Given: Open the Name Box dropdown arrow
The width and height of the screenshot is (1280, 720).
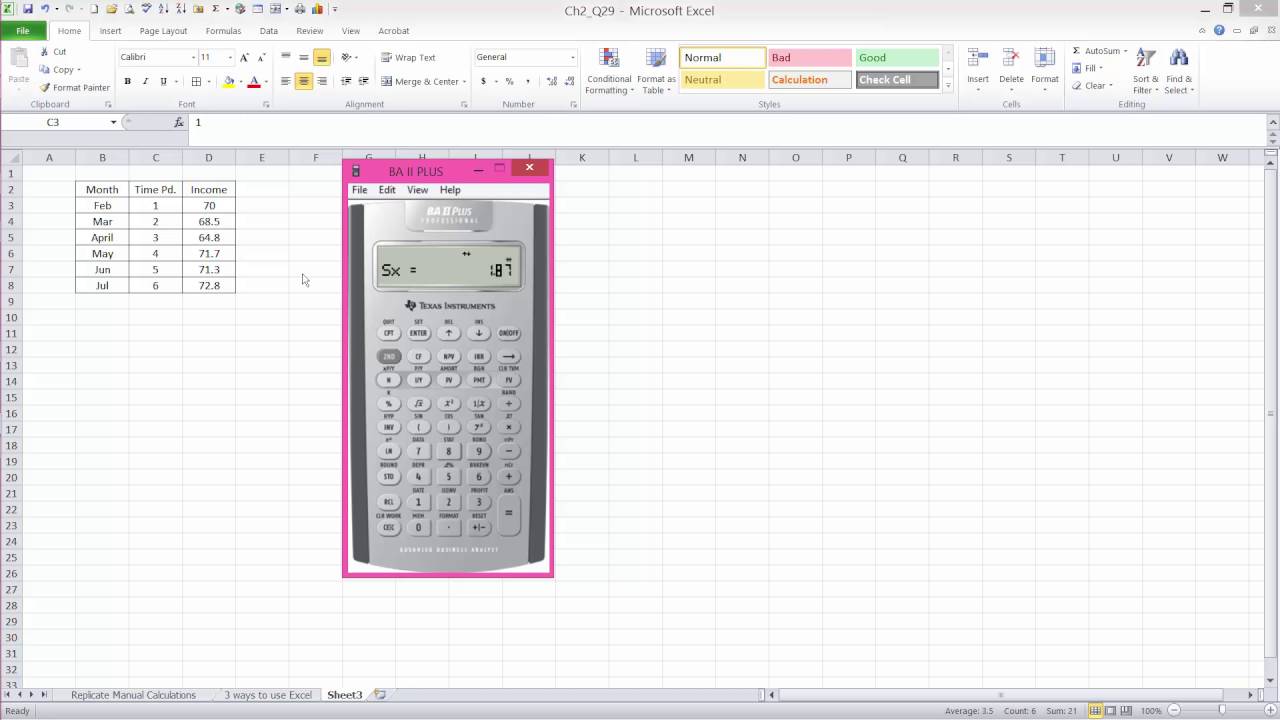Looking at the screenshot, I should tap(114, 122).
